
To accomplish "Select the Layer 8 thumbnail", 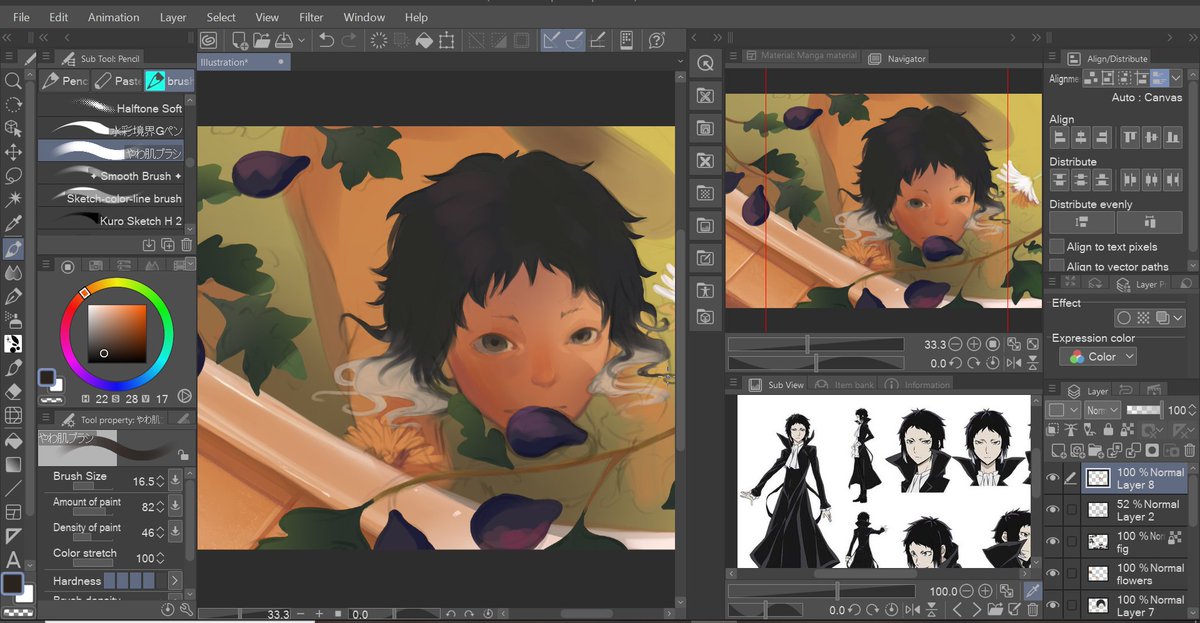I will (x=1098, y=479).
